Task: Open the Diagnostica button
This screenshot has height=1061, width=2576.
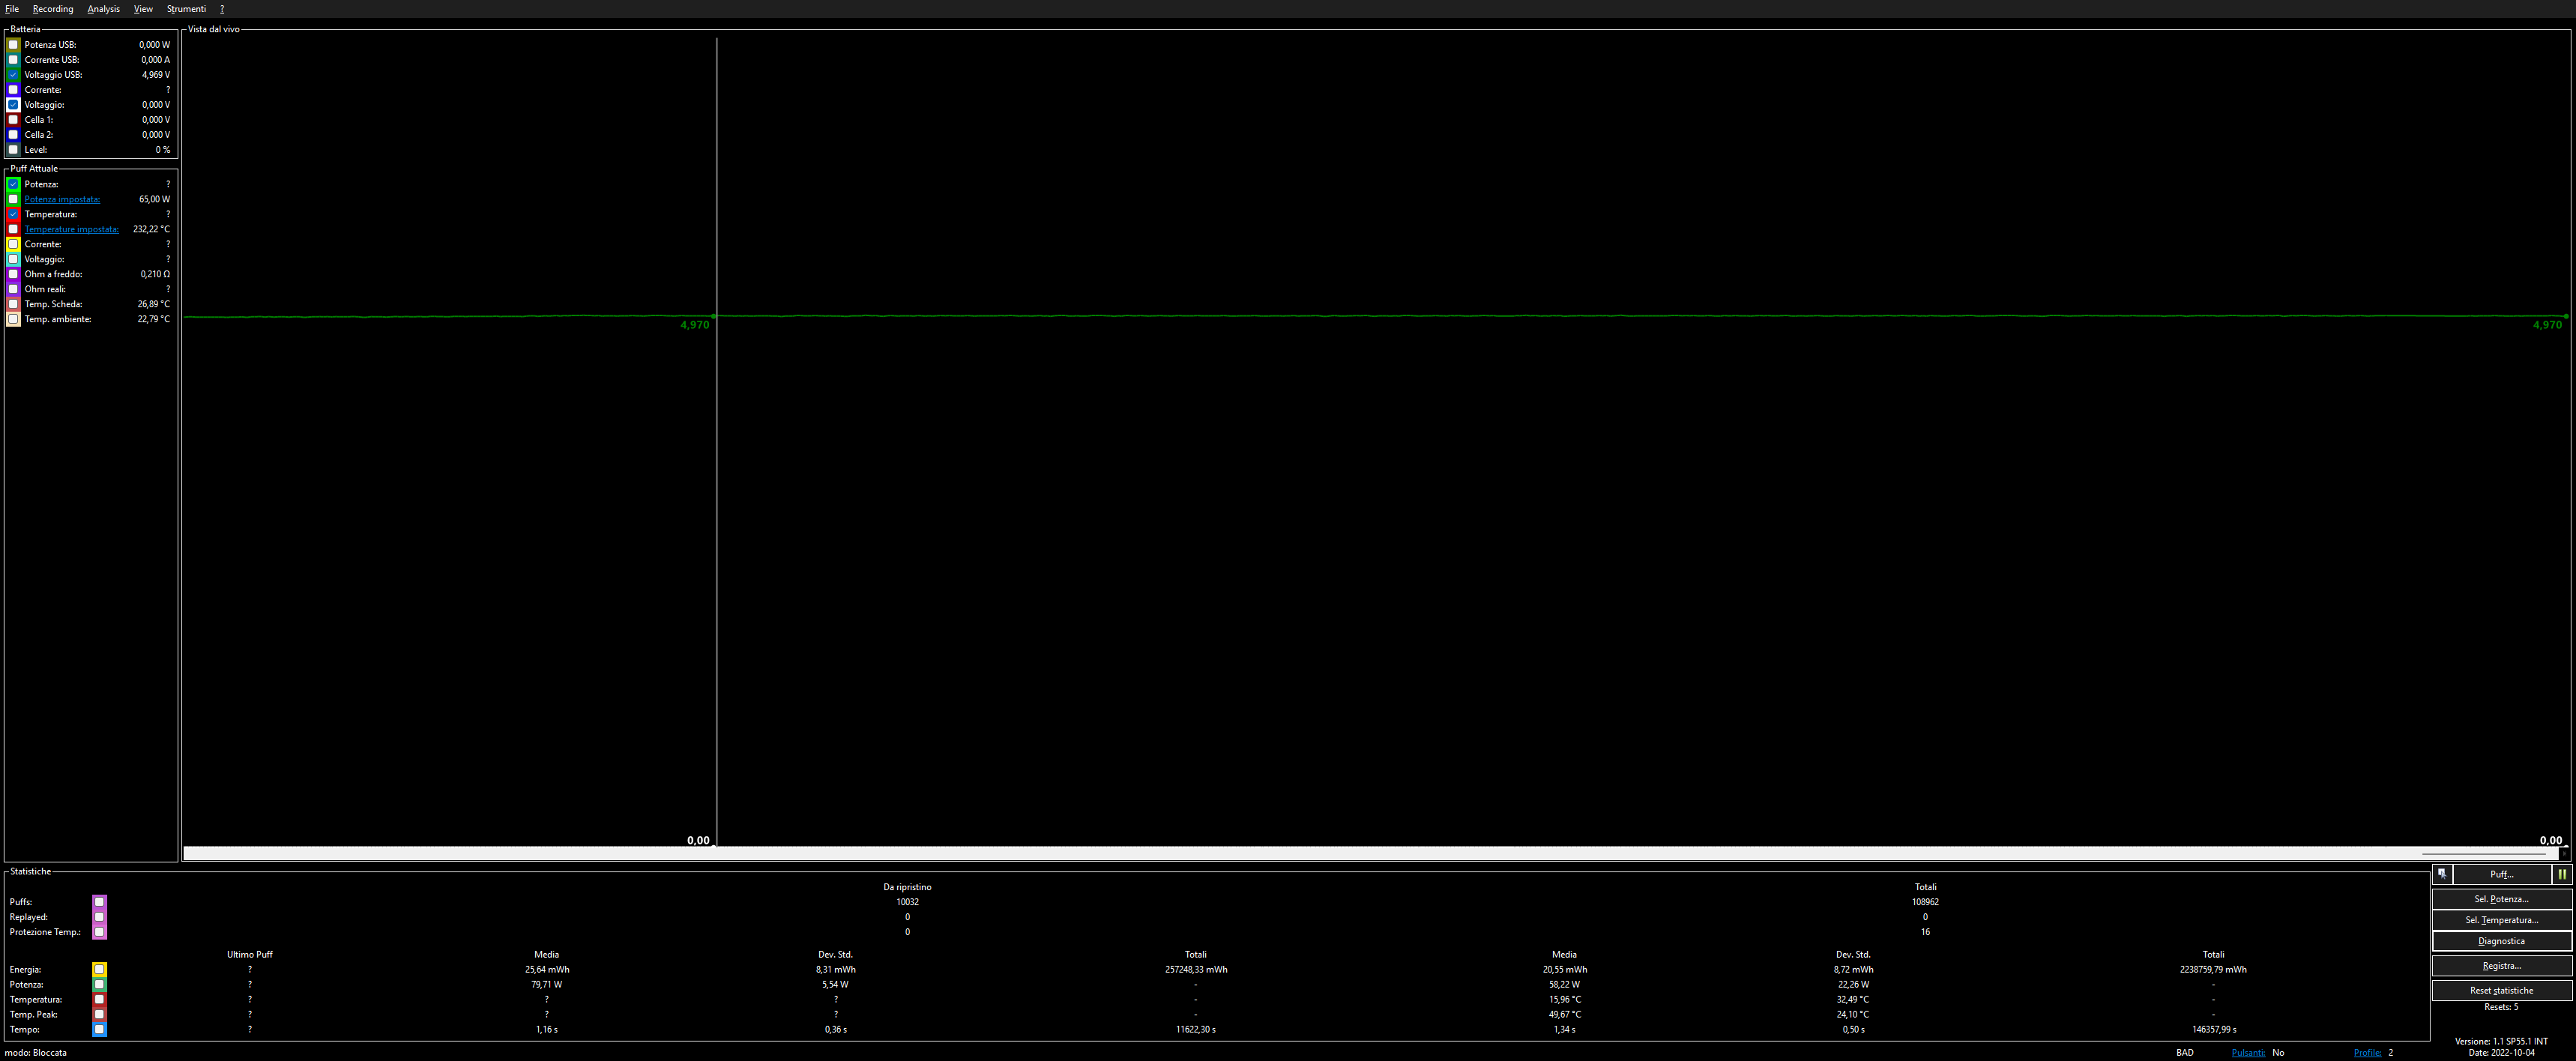Action: [2501, 941]
